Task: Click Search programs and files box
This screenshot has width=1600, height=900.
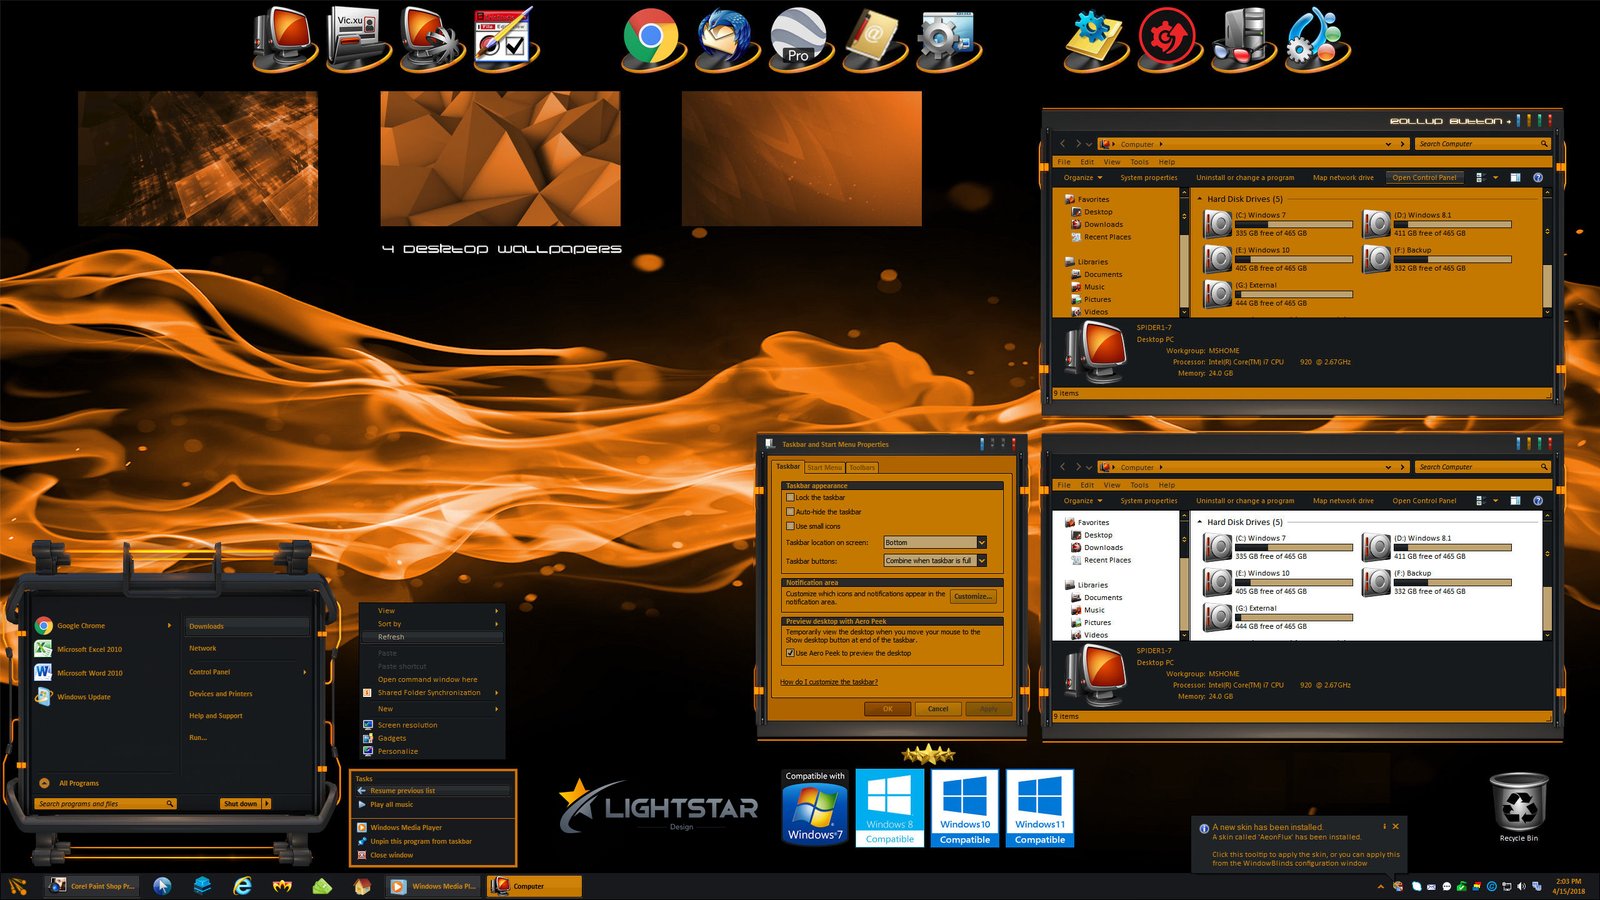Action: (105, 804)
